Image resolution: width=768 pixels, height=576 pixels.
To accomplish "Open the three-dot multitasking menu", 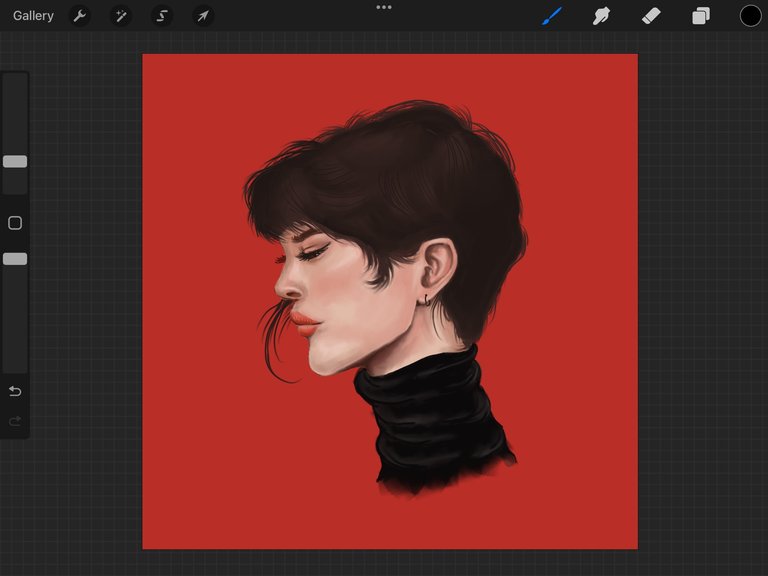I will (384, 7).
